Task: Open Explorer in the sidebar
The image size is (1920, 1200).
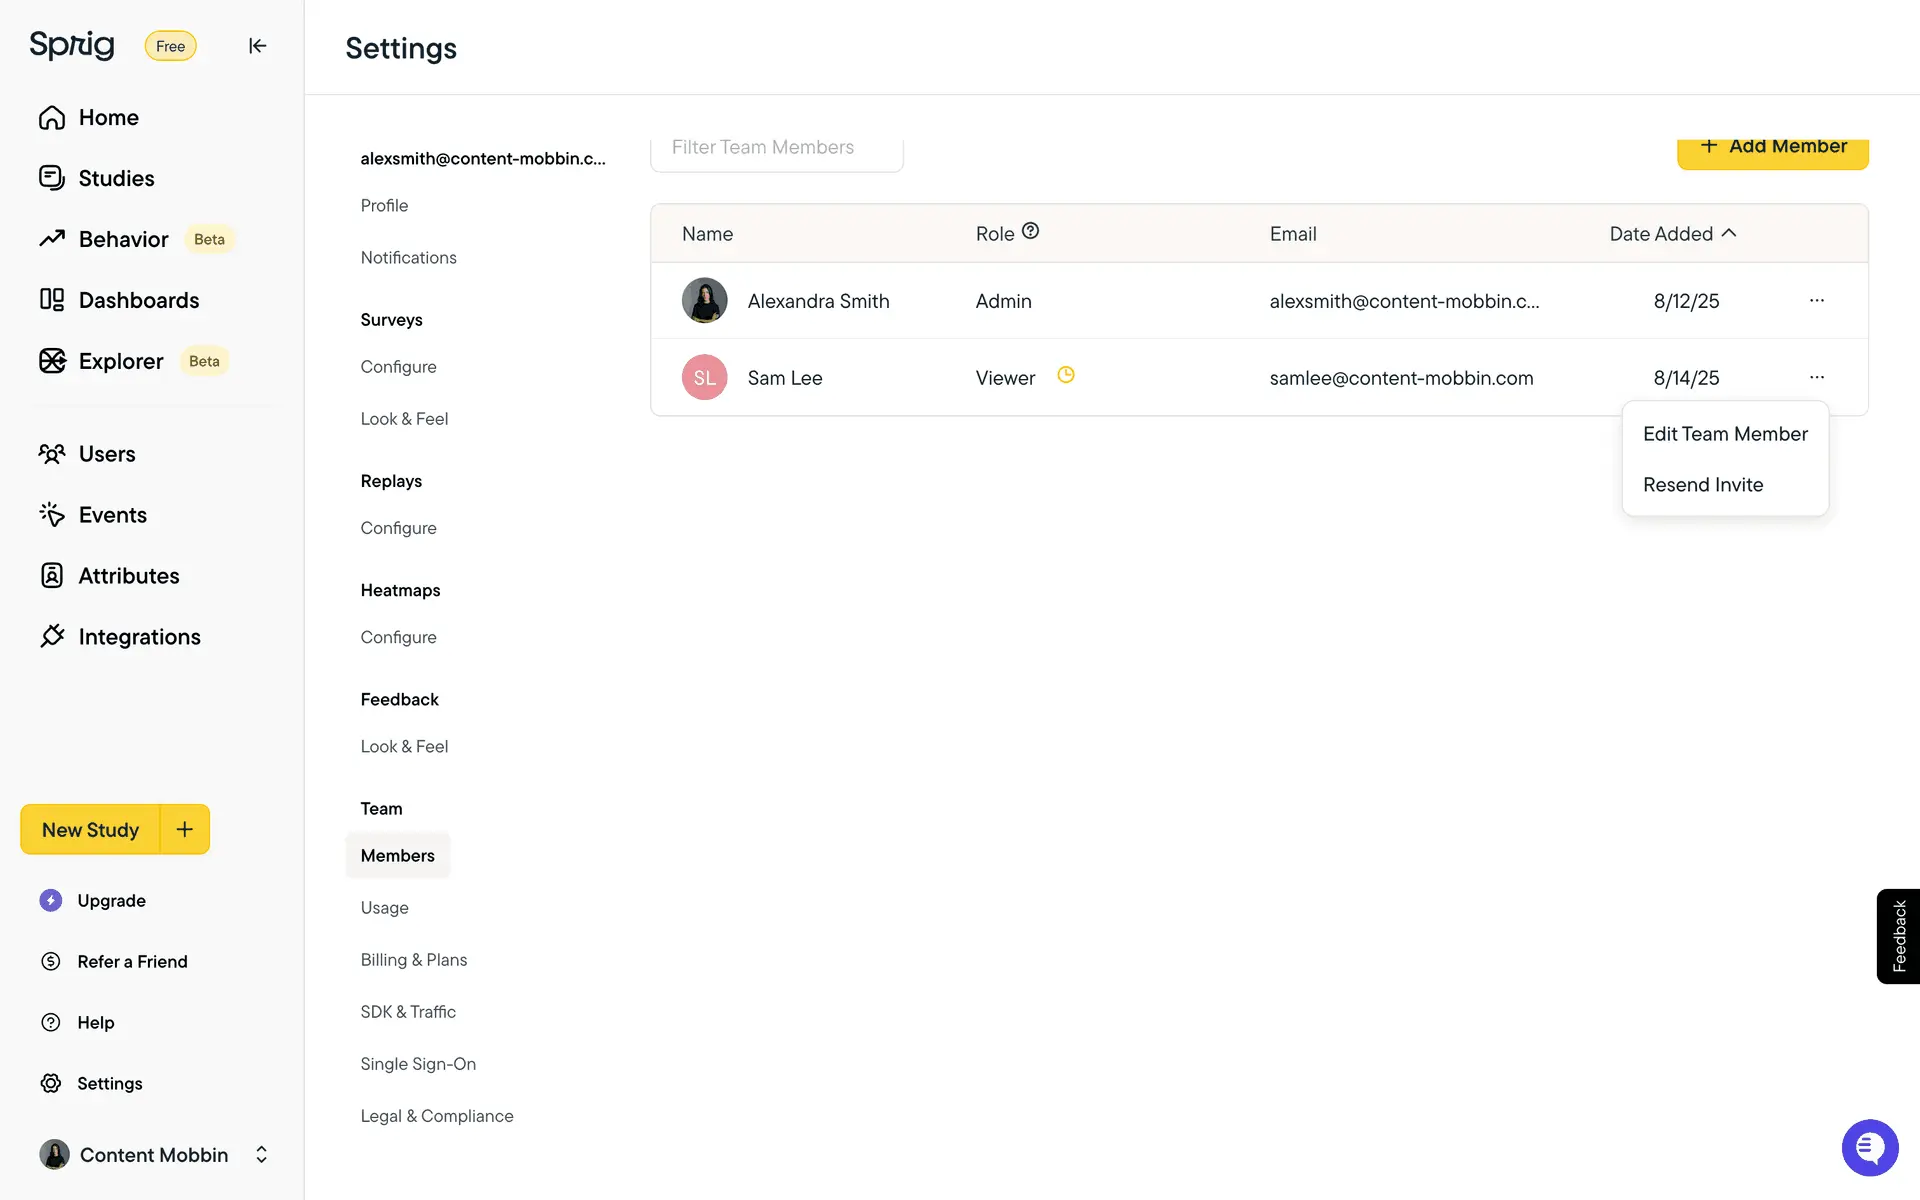Action: click(120, 361)
